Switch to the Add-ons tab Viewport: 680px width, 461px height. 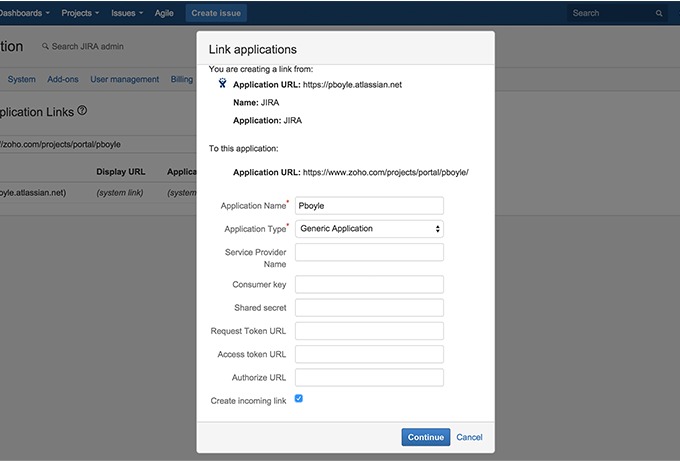(x=63, y=79)
